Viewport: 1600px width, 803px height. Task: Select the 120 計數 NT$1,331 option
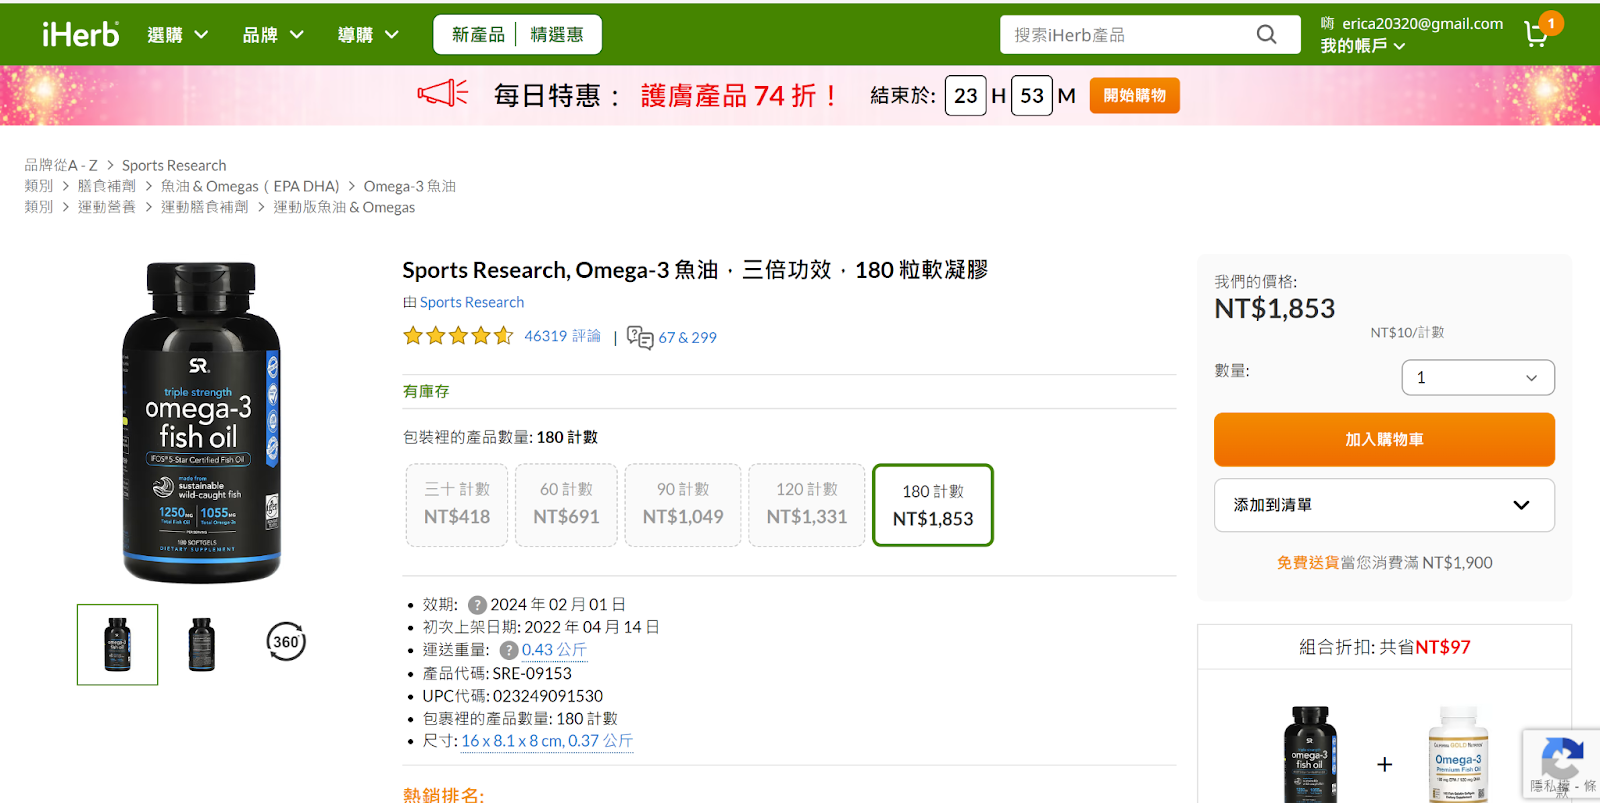807,505
